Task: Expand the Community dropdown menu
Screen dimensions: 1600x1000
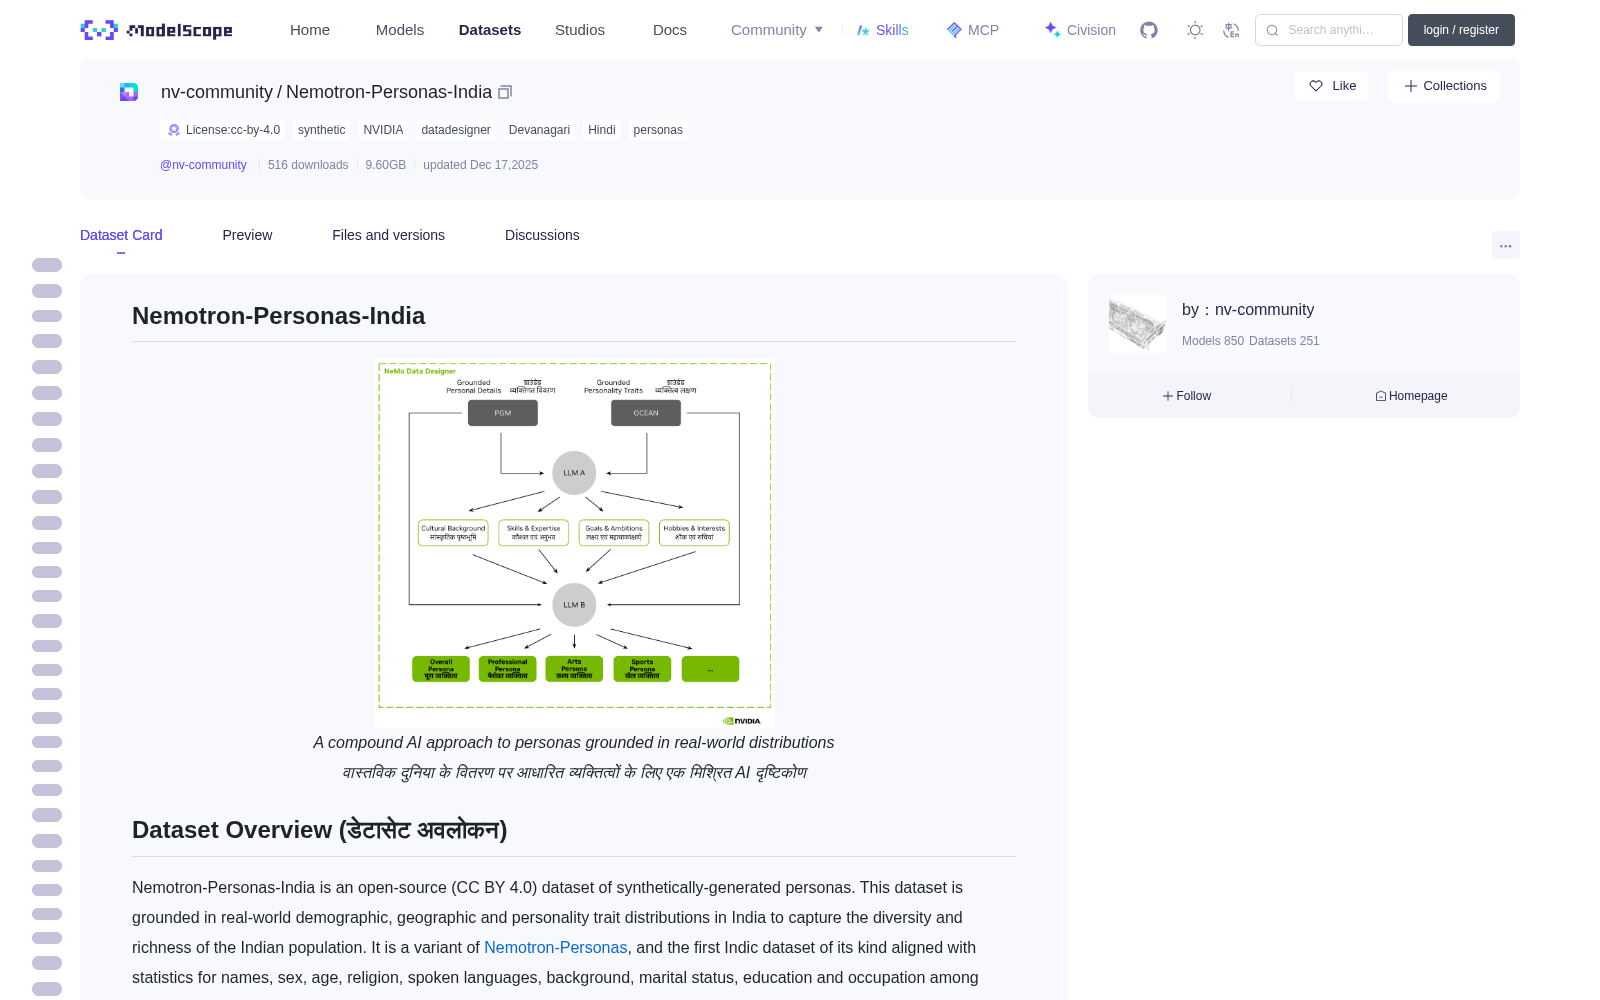Action: (777, 30)
